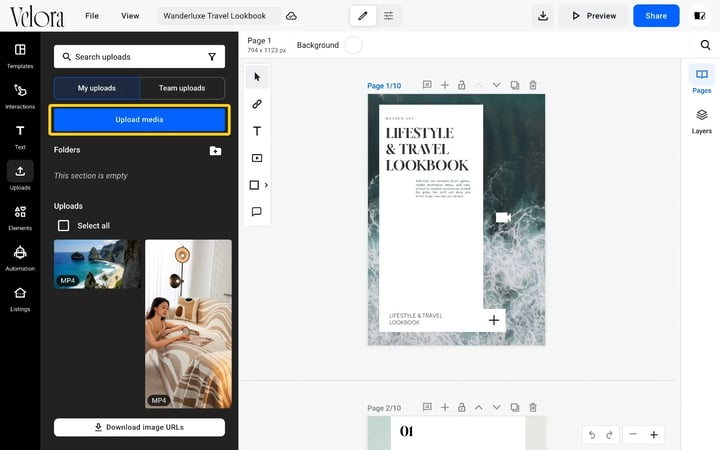Click the video camera icon on canvas
Viewport: 720px width, 450px height.
(503, 217)
